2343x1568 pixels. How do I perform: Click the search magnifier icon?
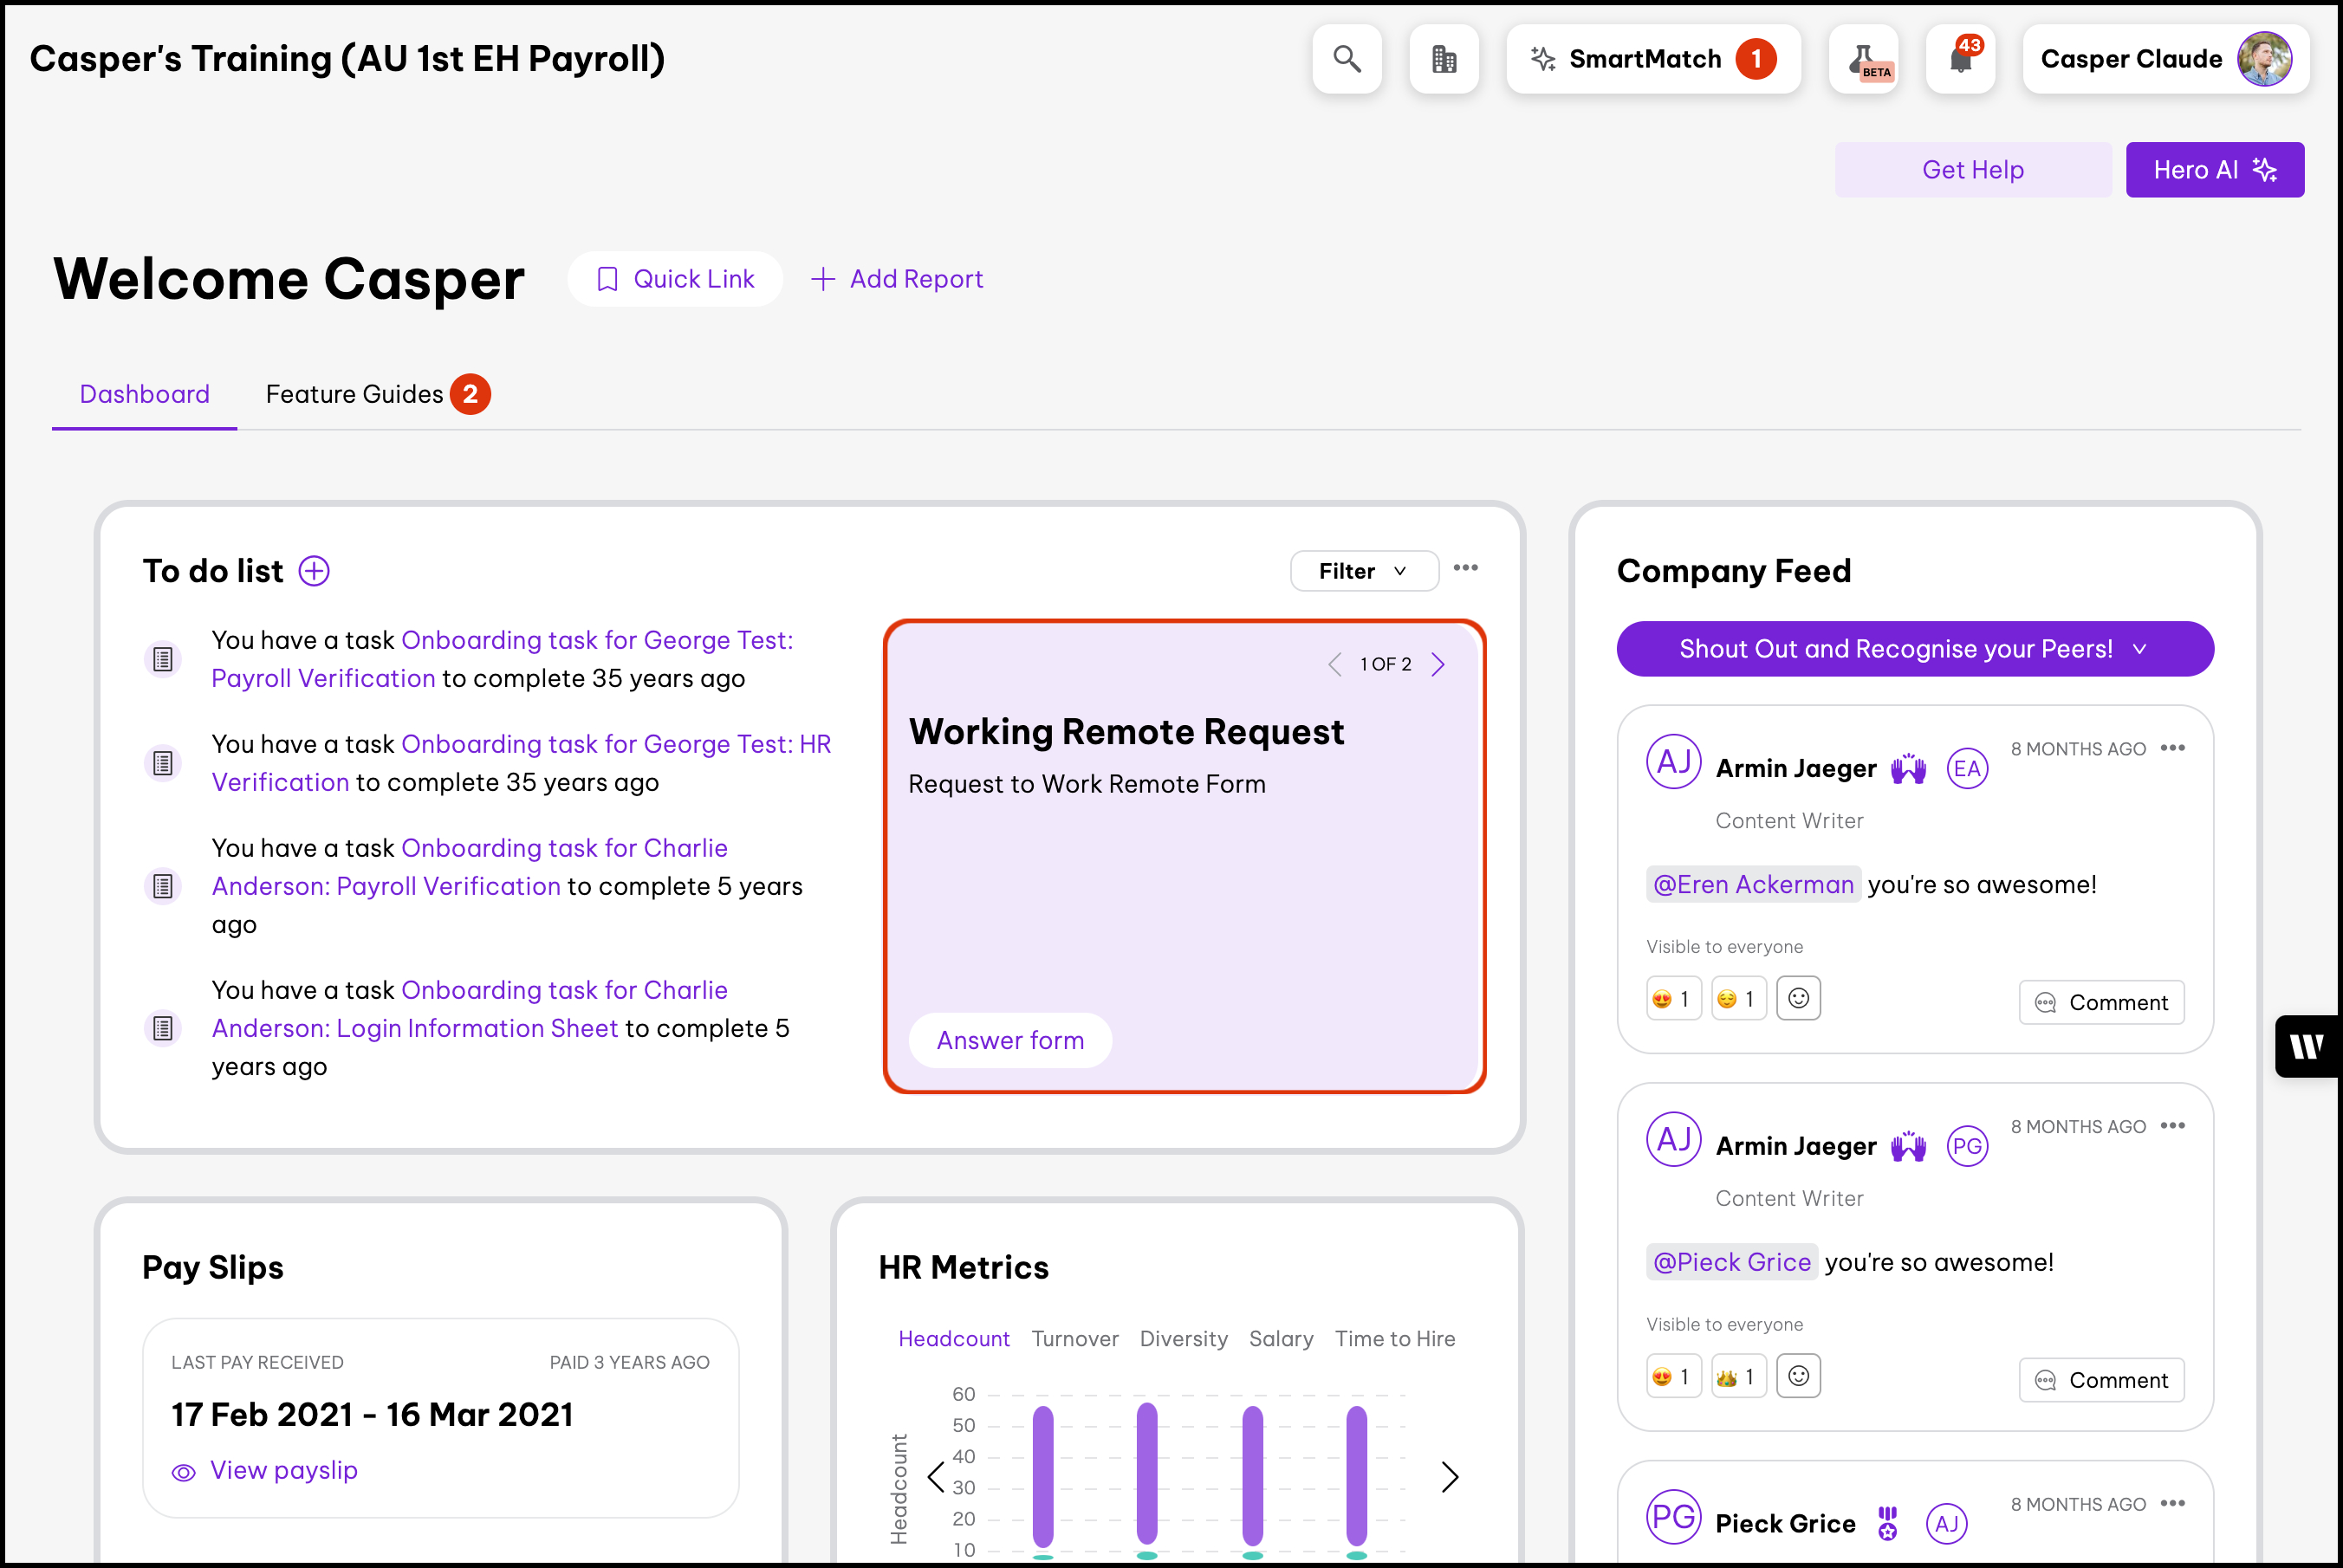(x=1346, y=59)
